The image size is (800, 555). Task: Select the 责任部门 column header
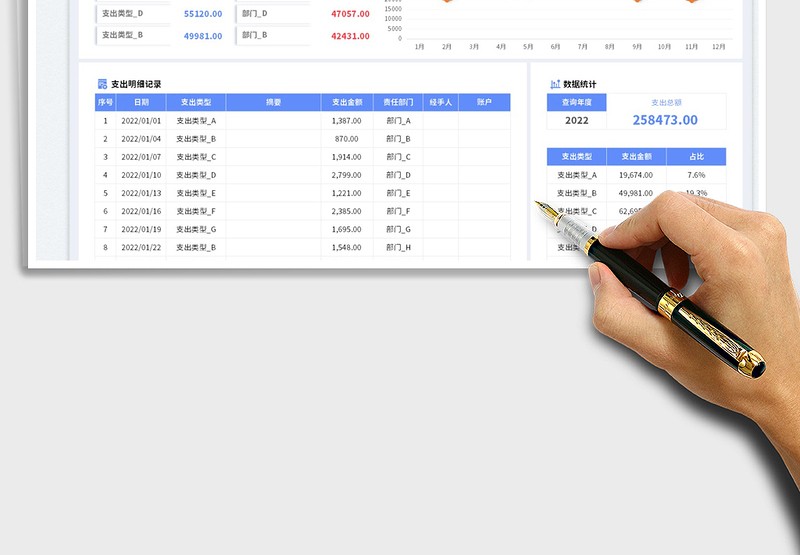click(x=398, y=103)
